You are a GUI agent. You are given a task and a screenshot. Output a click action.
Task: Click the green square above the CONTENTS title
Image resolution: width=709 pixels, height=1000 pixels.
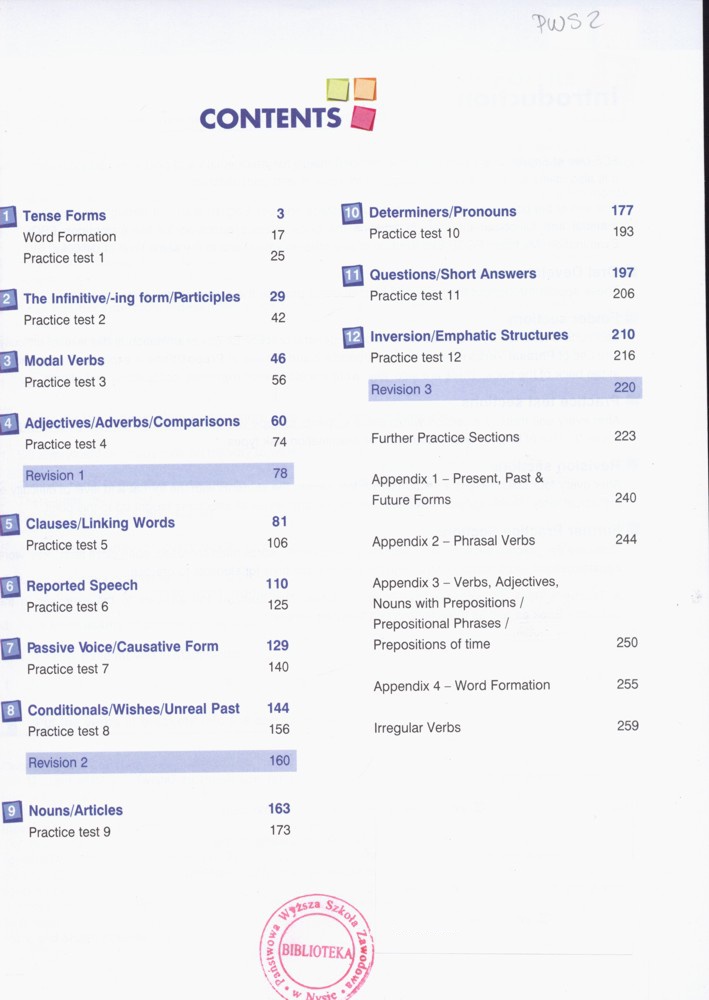coord(337,90)
